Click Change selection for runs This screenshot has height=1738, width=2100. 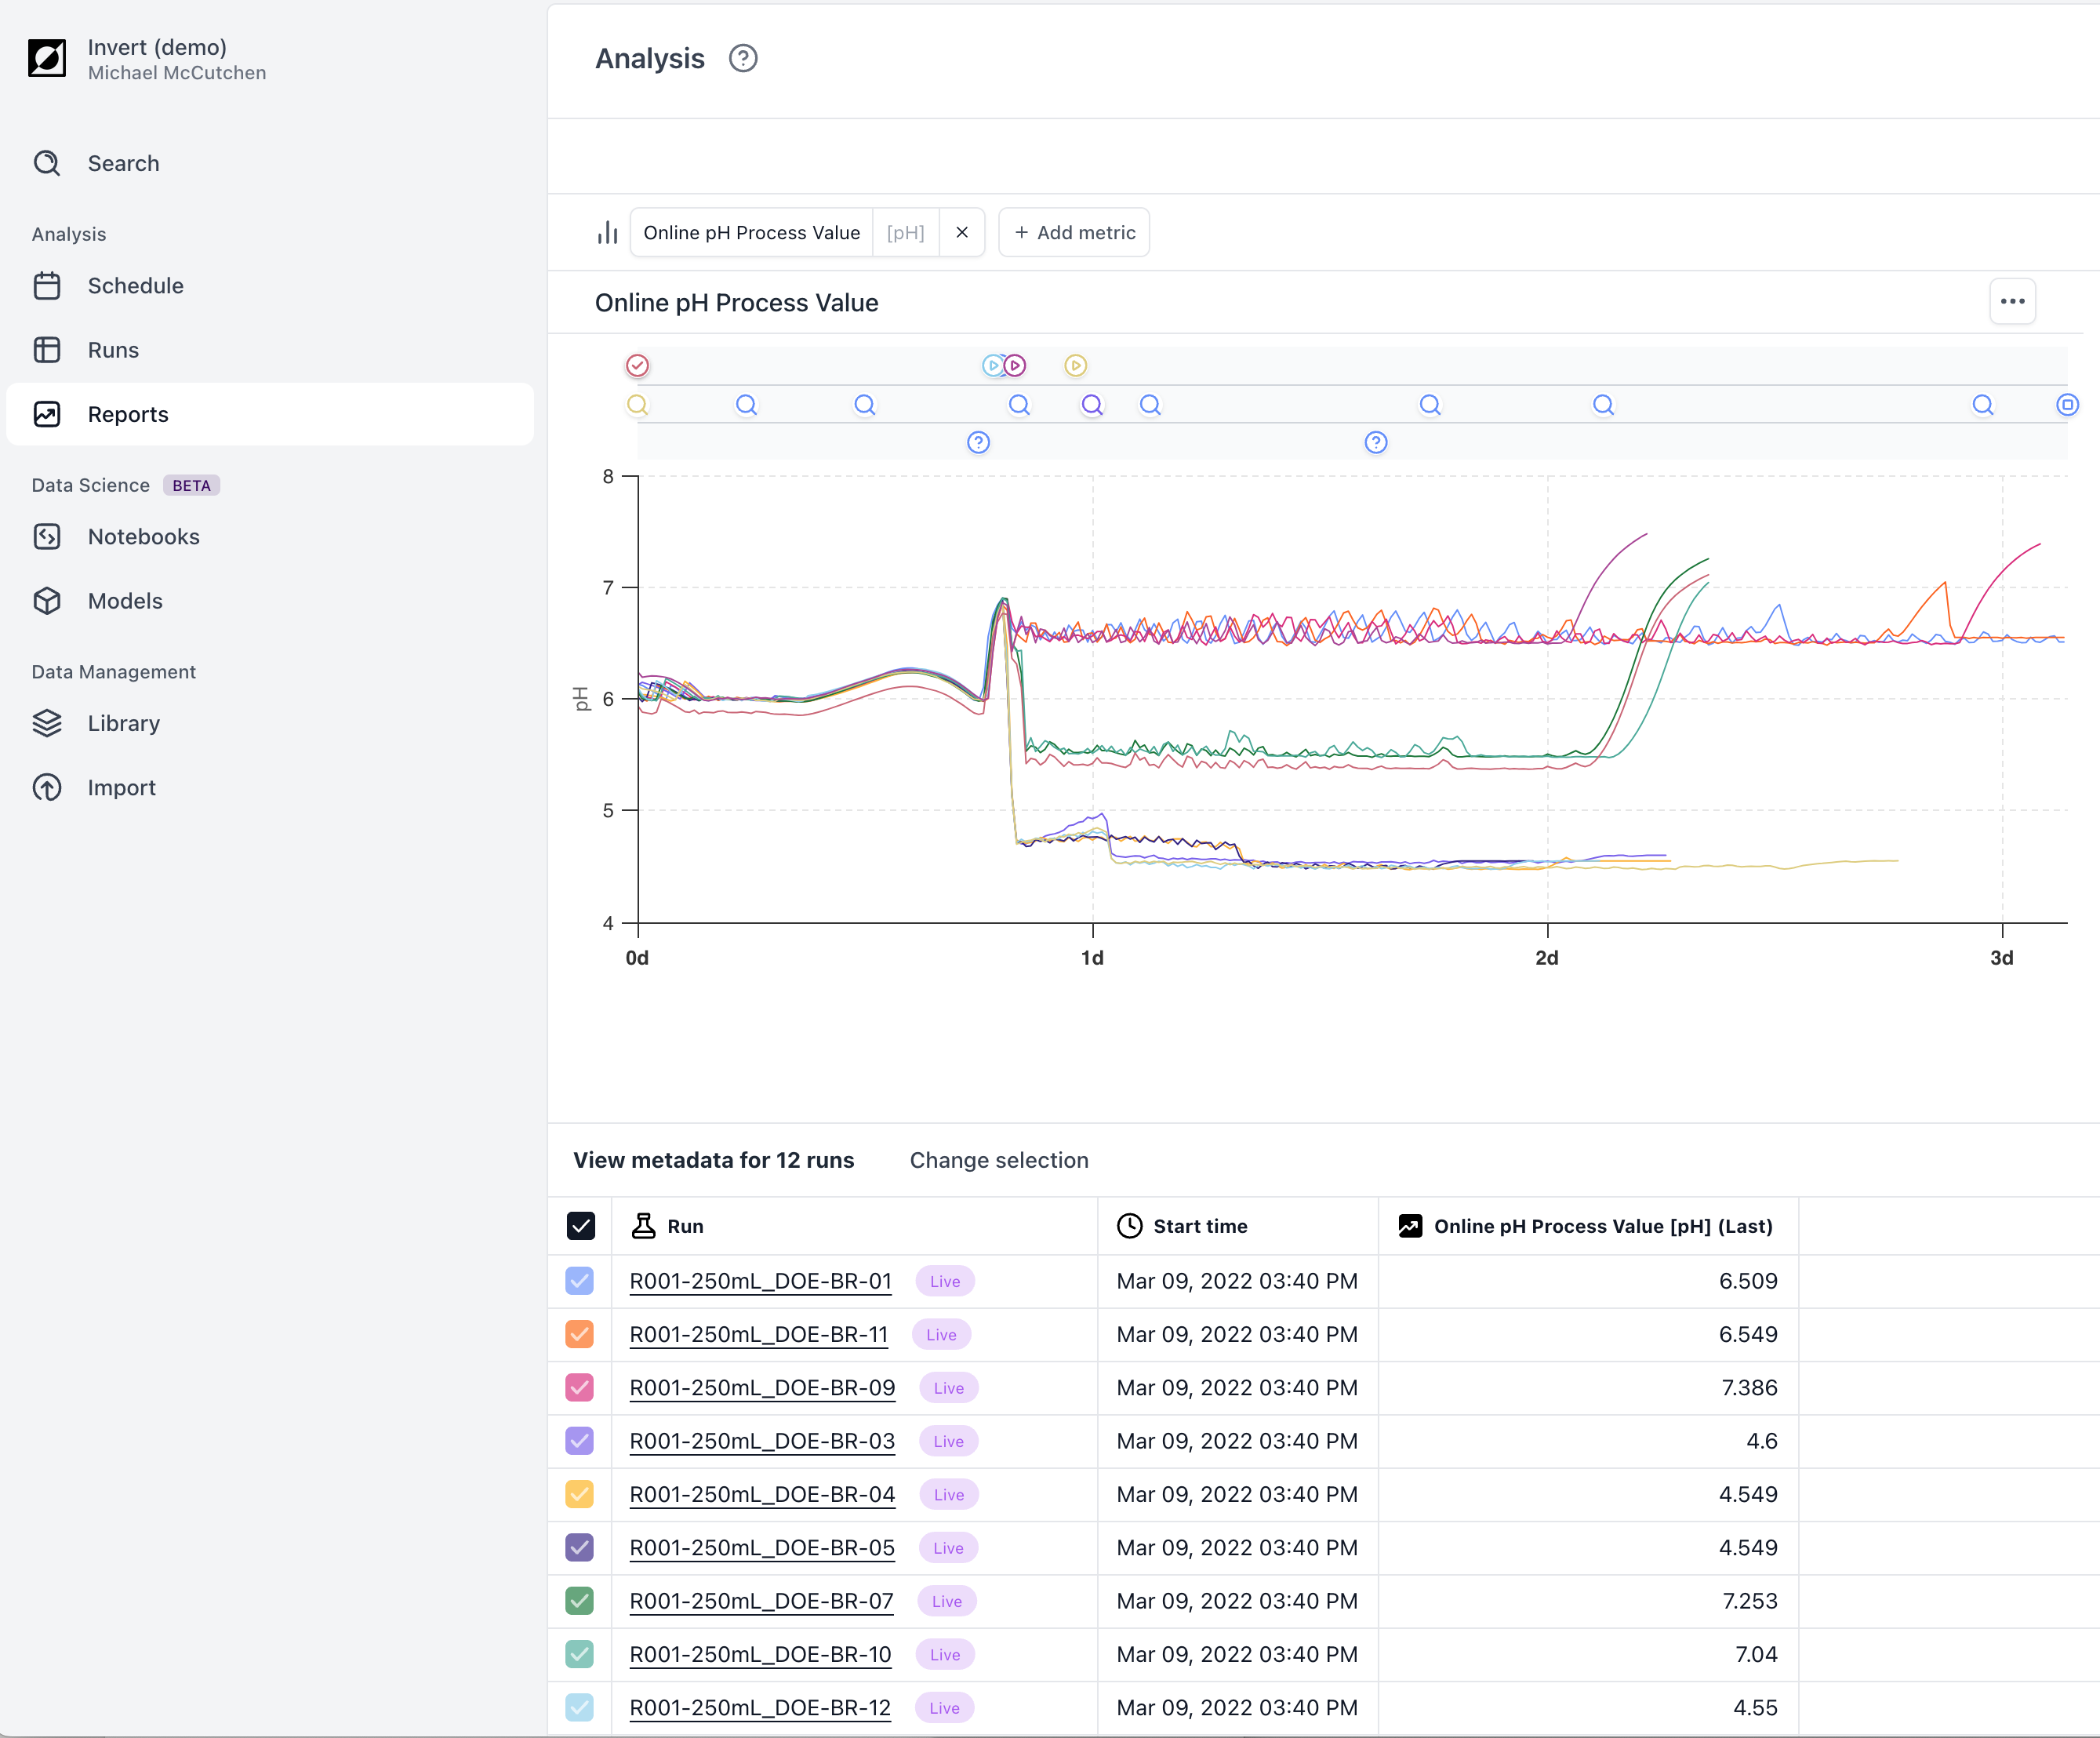tap(999, 1160)
